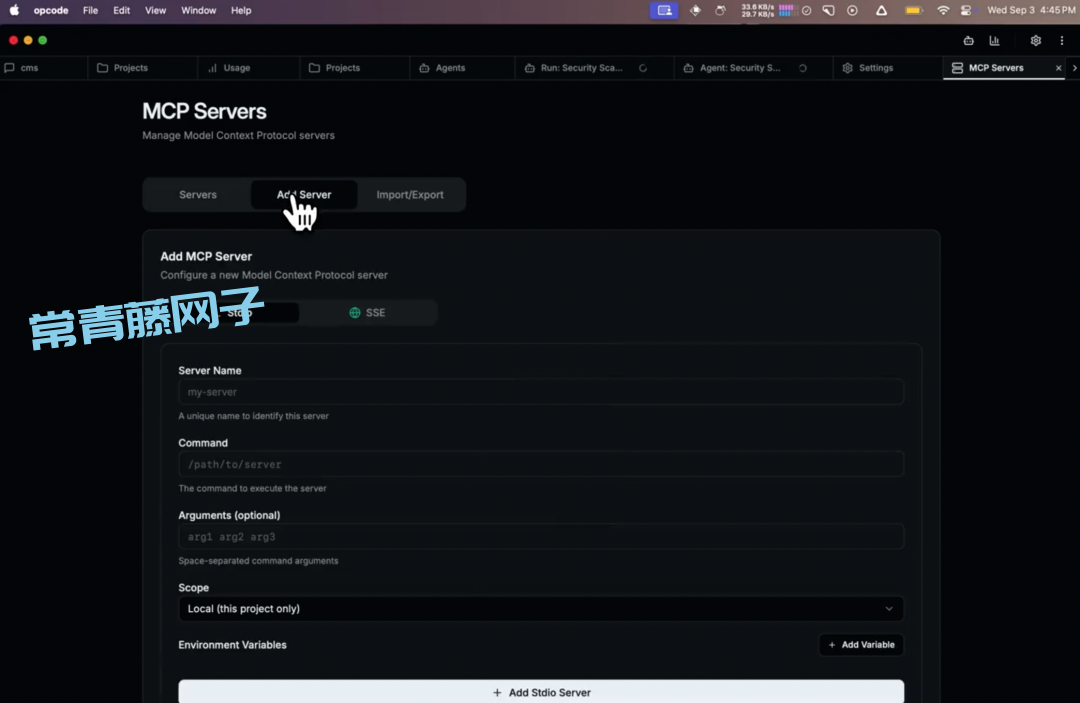Open usage dashboard bar chart icon

tap(994, 41)
